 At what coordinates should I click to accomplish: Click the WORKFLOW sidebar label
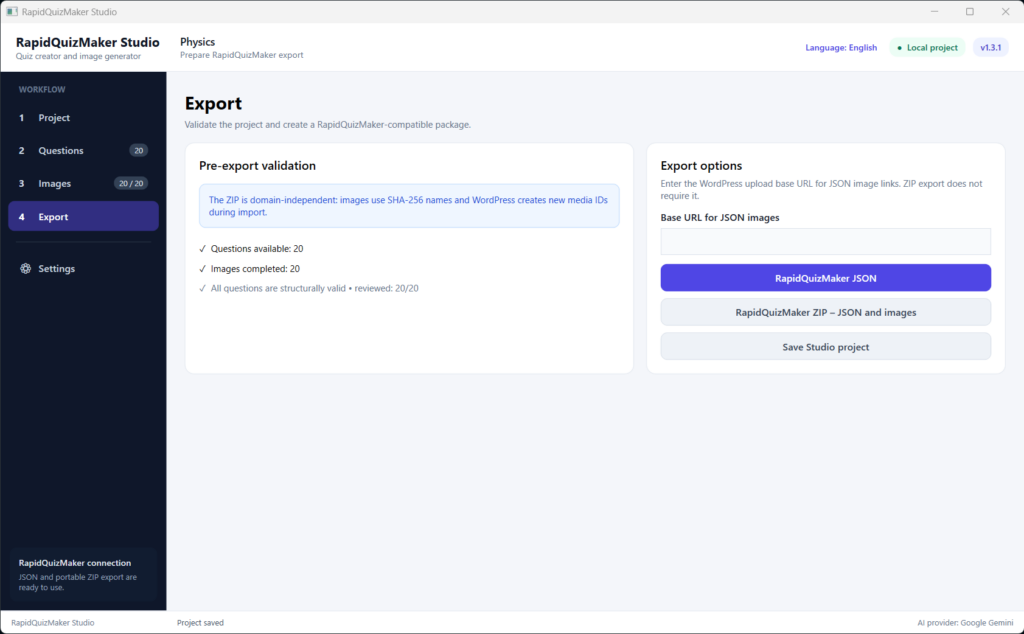click(42, 89)
